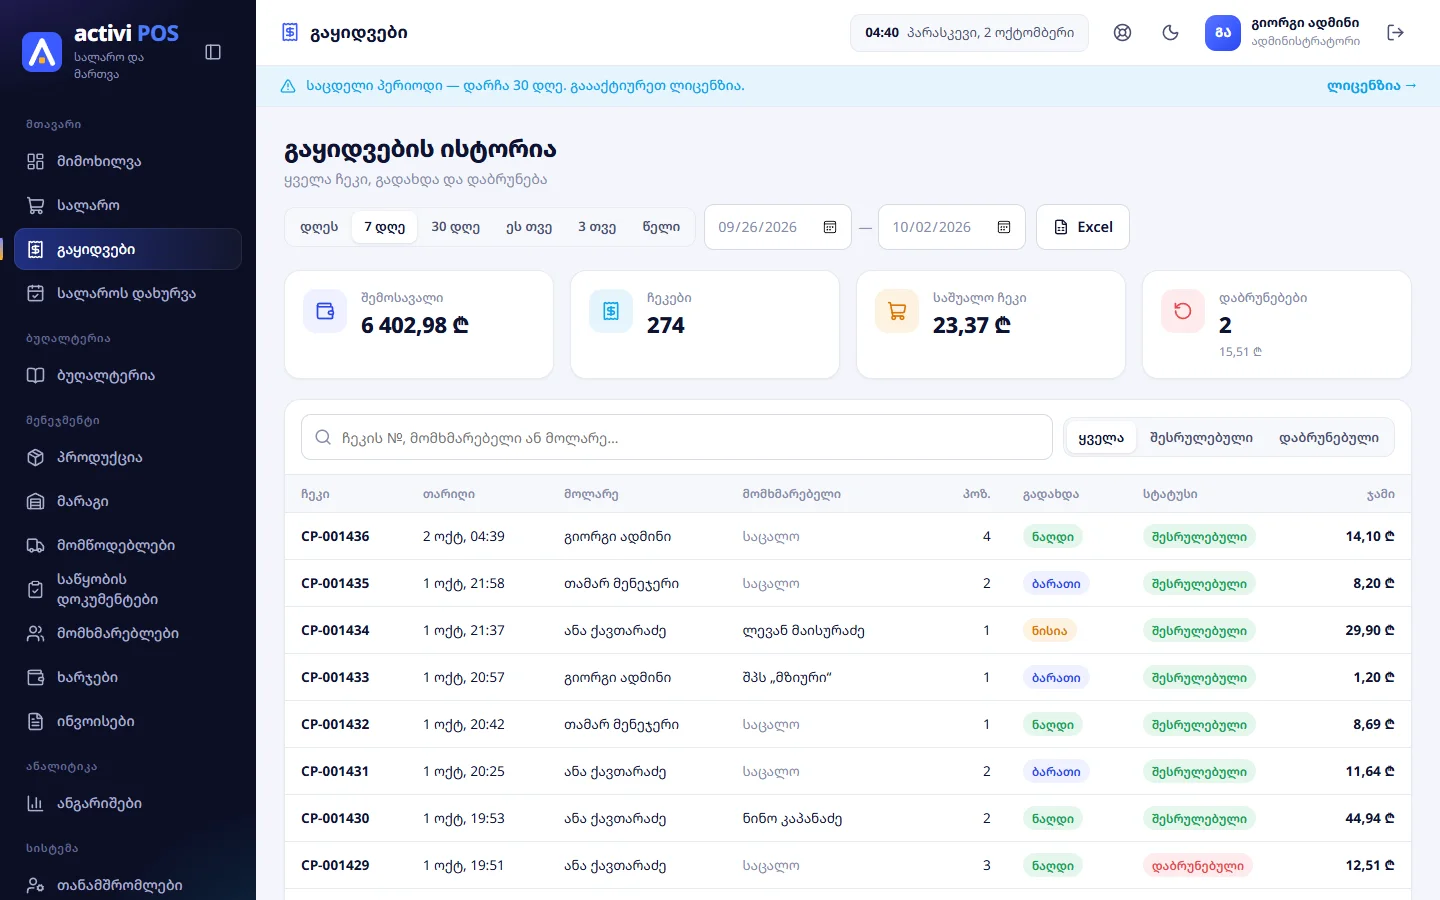Viewport: 1440px width, 900px height.
Task: Switch period filter to დღეს
Action: coord(319,227)
